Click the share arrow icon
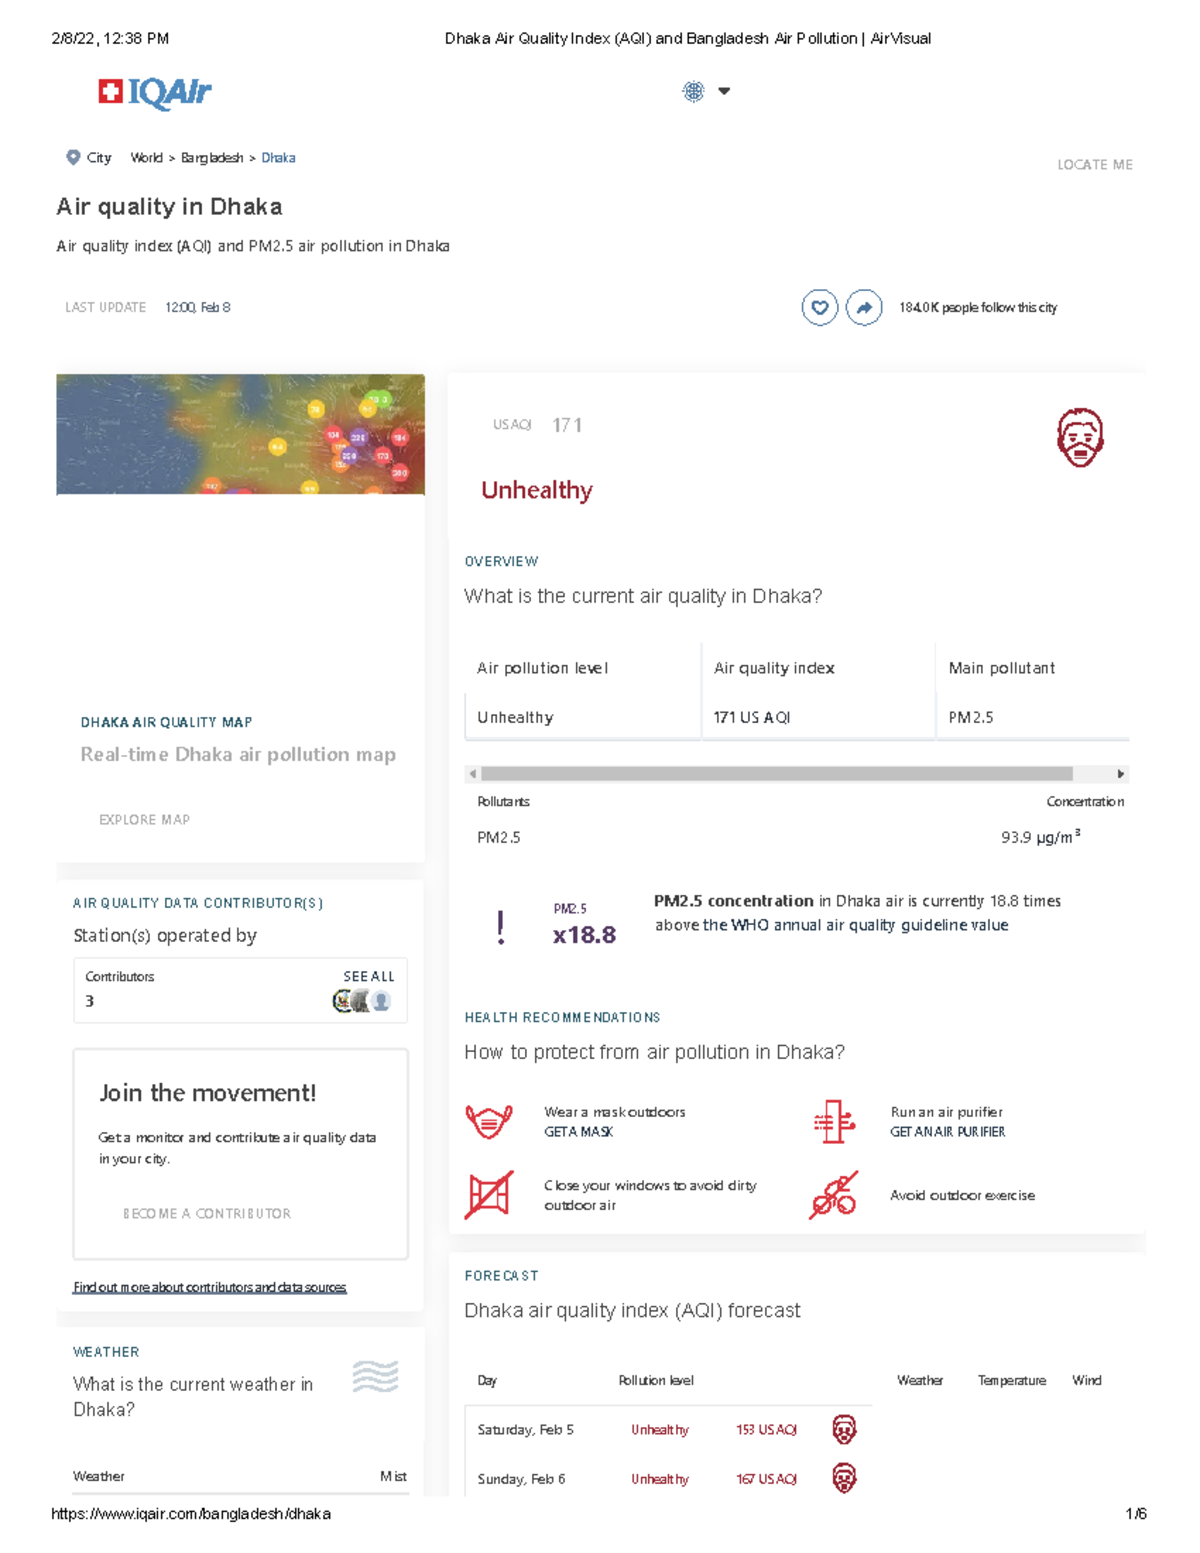 click(x=864, y=307)
